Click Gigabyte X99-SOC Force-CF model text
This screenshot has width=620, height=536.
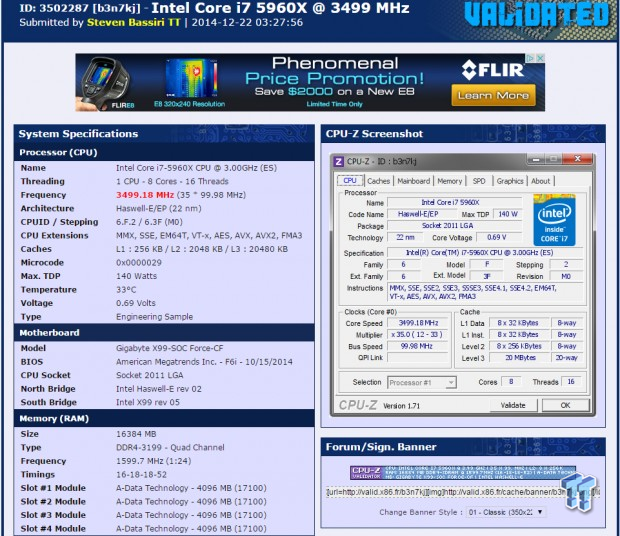point(170,348)
